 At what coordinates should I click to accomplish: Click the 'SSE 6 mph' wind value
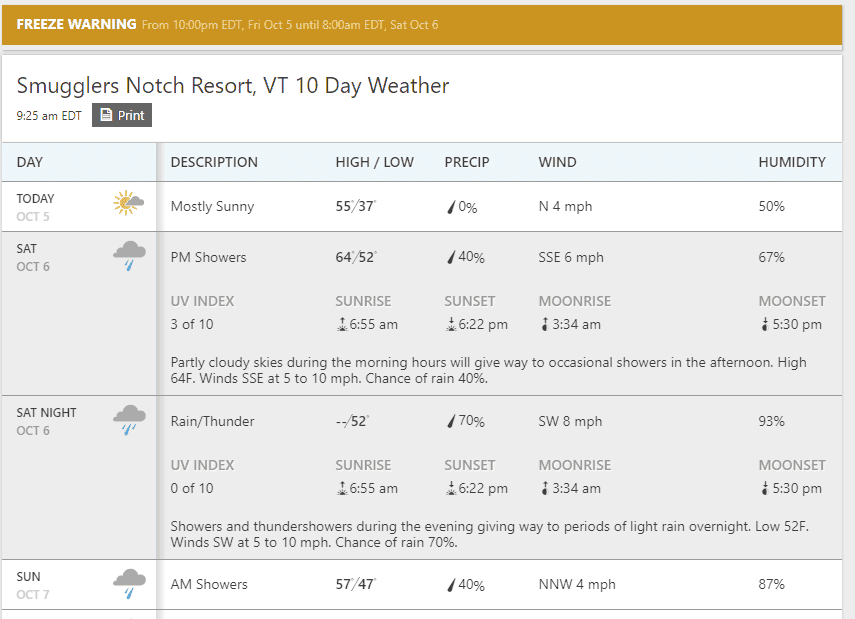click(571, 257)
